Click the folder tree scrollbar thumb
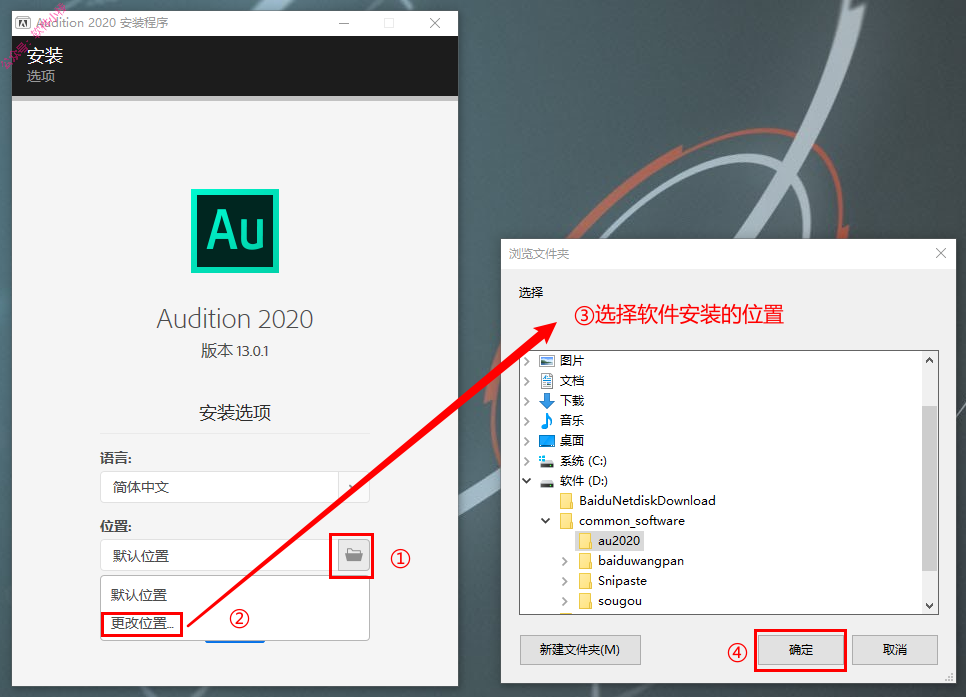 pyautogui.click(x=930, y=488)
